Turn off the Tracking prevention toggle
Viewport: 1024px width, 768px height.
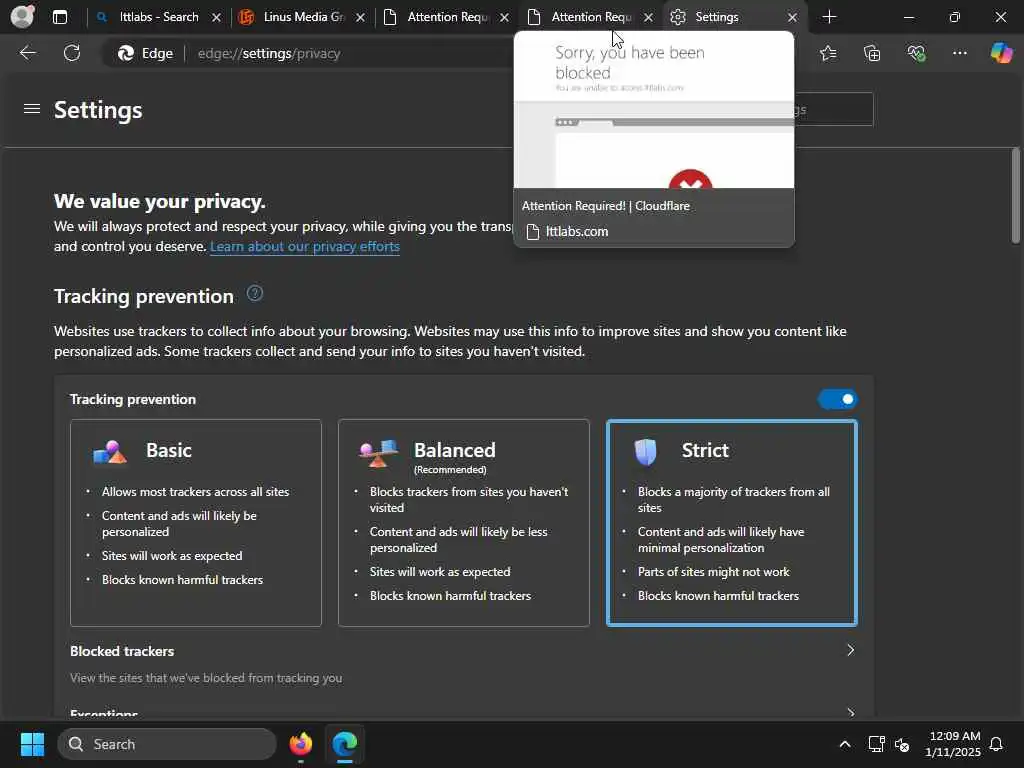(x=837, y=399)
